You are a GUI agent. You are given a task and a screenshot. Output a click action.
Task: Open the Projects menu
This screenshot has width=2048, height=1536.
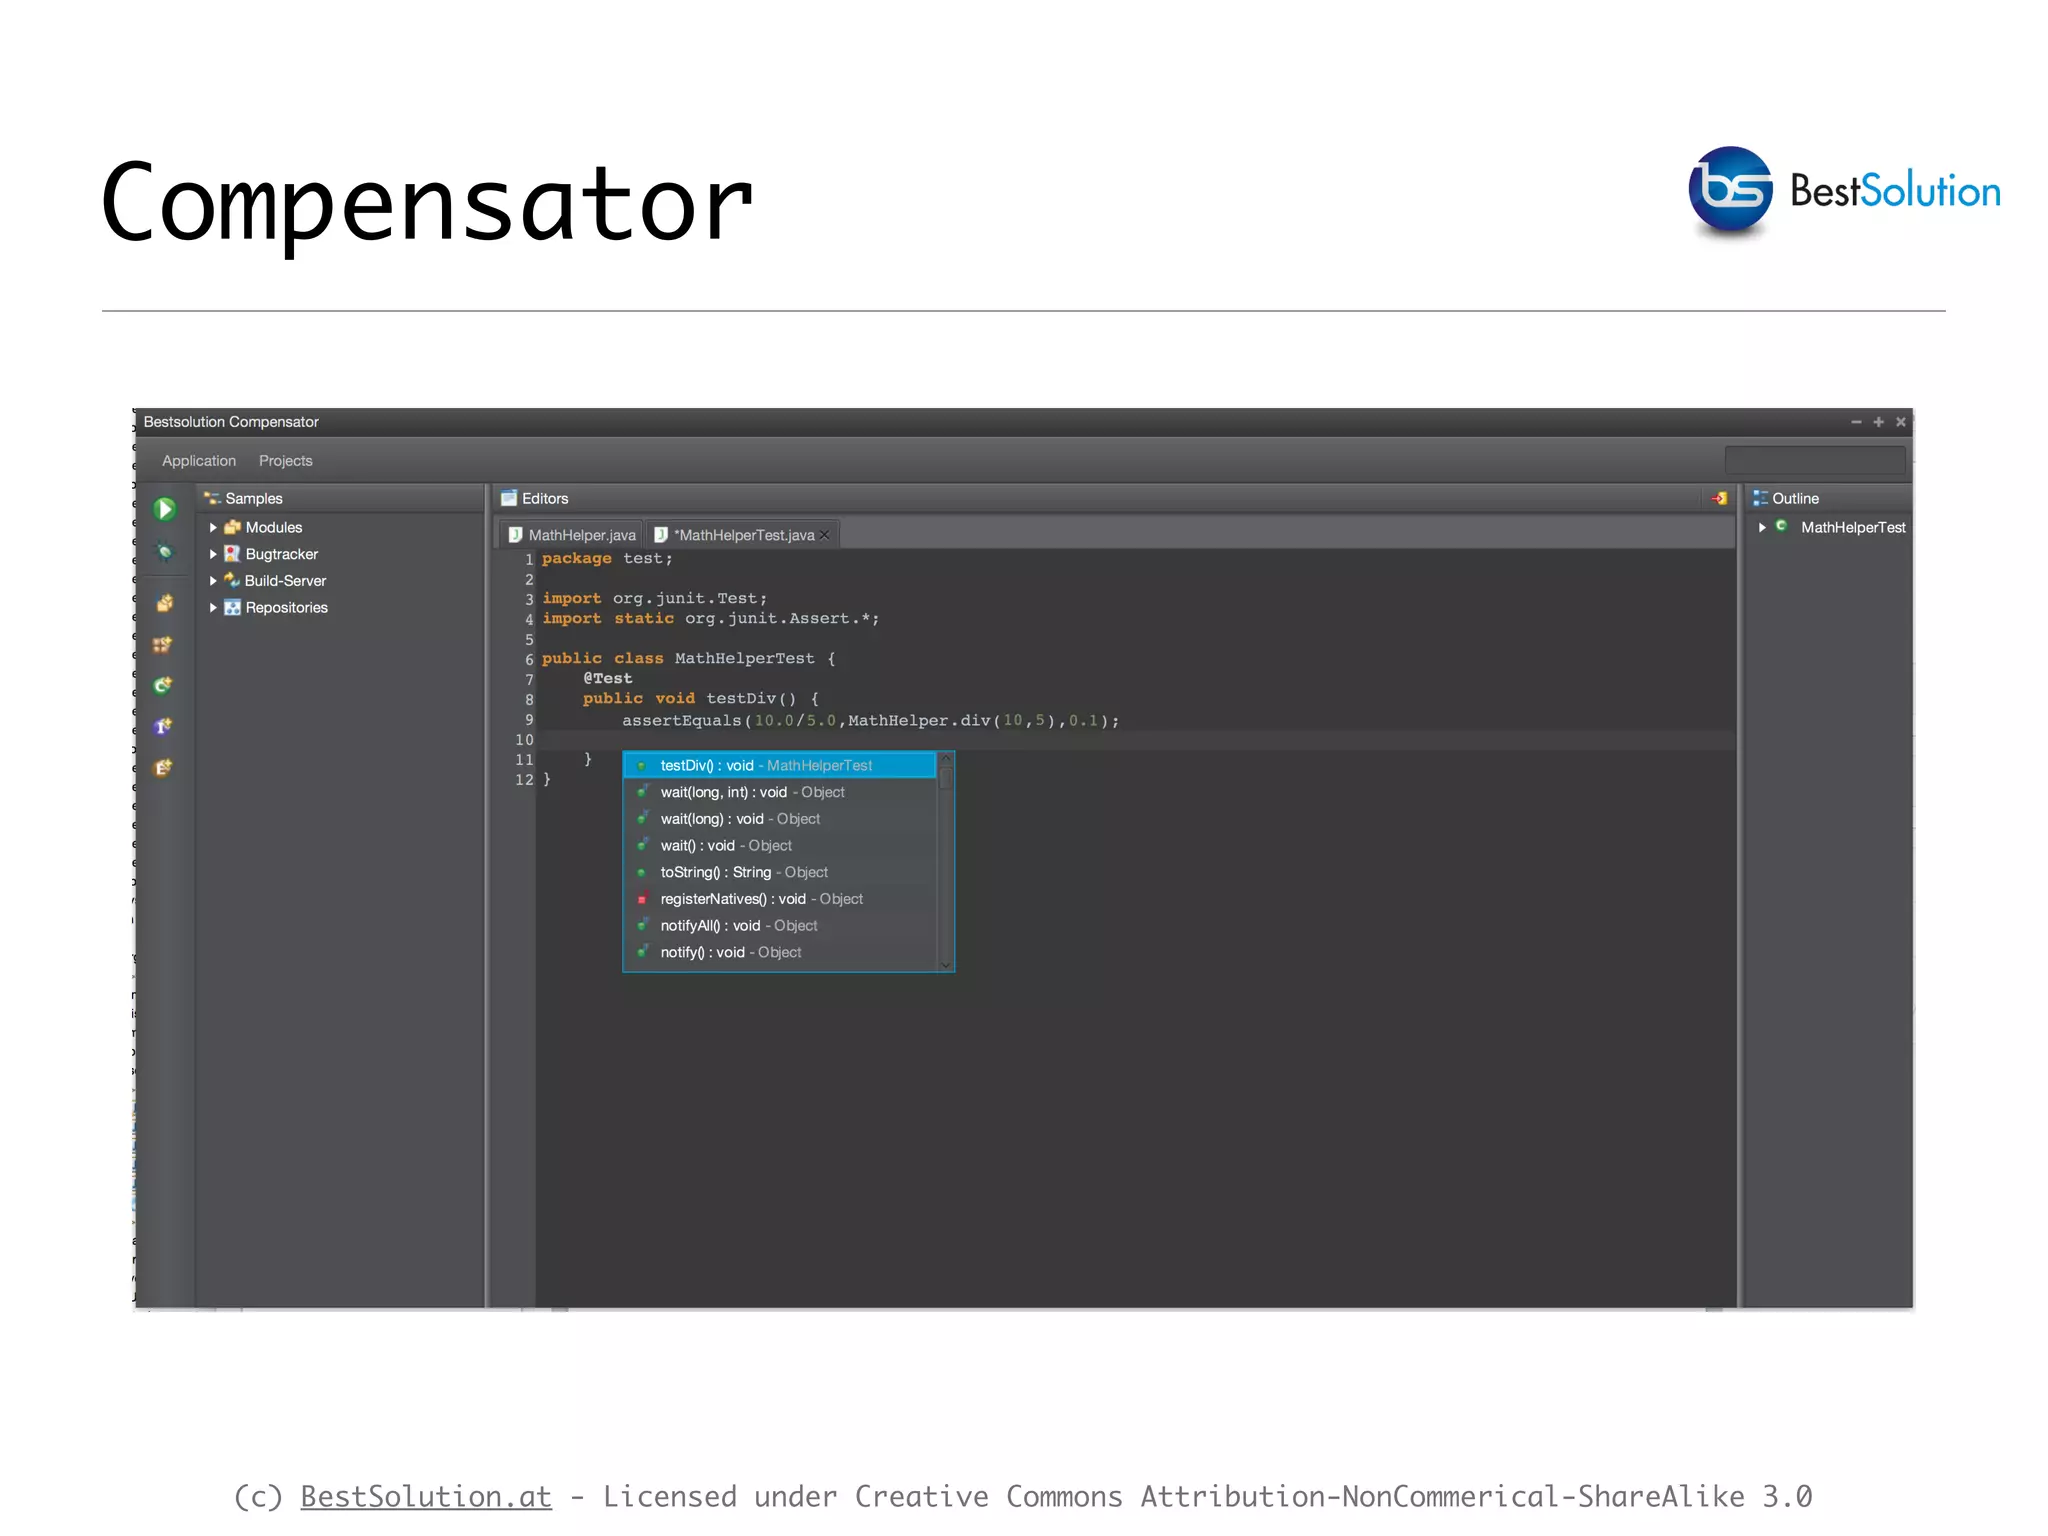[285, 461]
